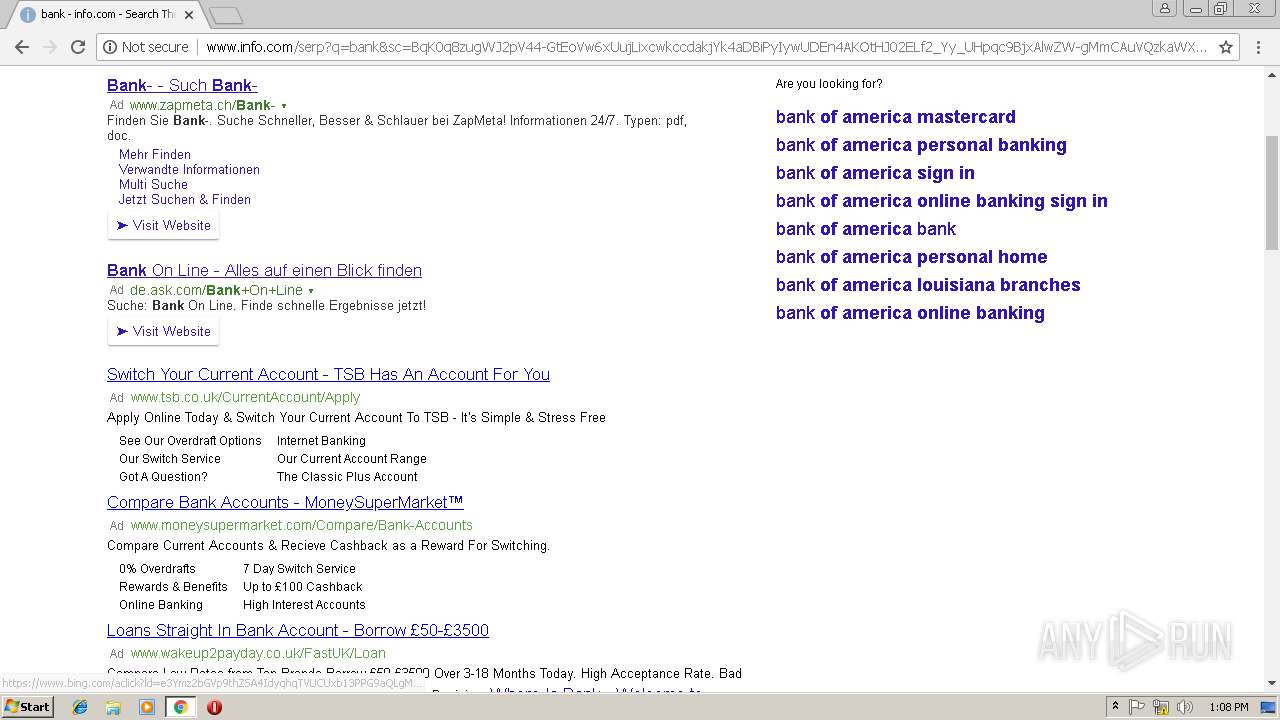The image size is (1280, 720).
Task: Click the Chrome taskbar icon
Action: click(181, 707)
